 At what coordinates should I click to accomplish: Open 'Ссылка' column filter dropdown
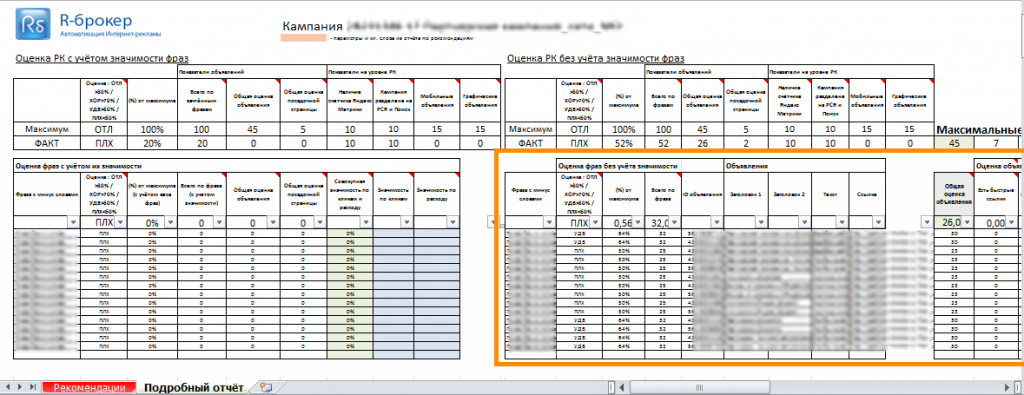click(879, 223)
